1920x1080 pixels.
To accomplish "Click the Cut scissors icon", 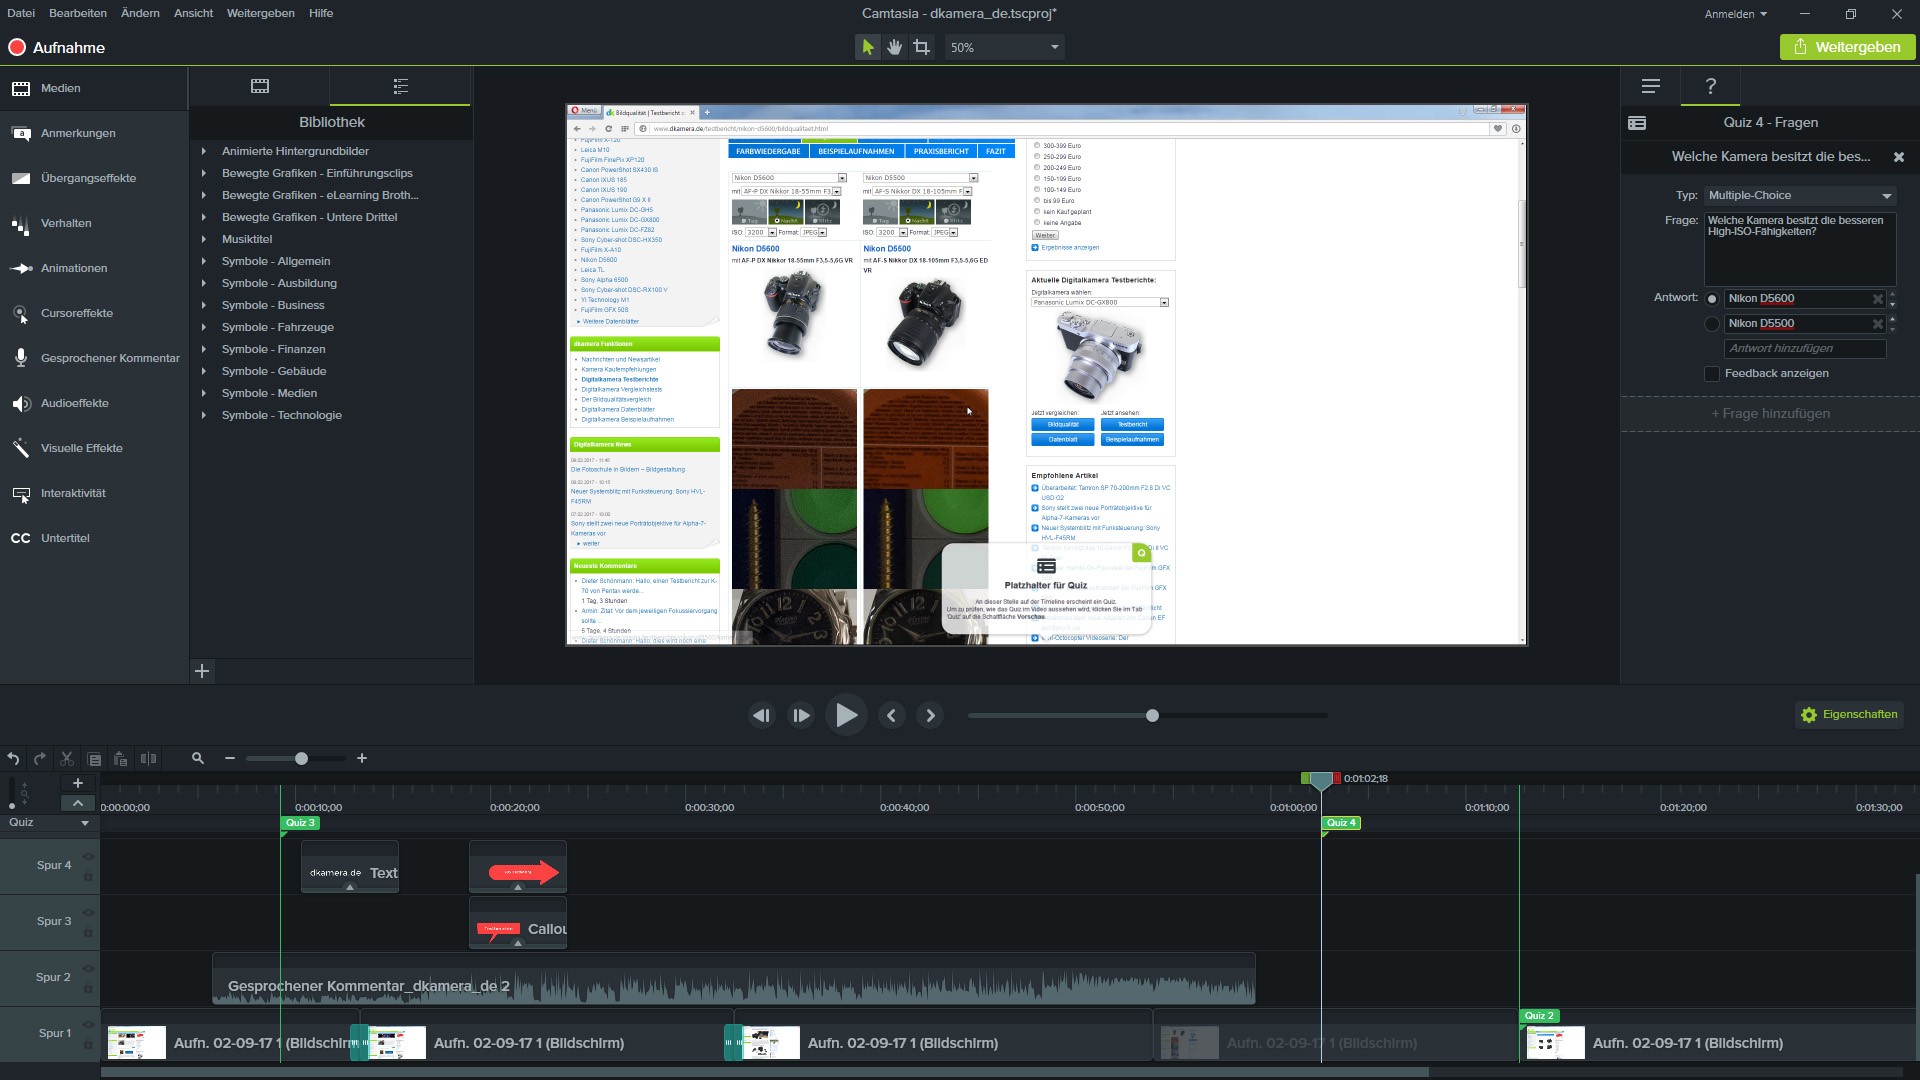I will 67,759.
